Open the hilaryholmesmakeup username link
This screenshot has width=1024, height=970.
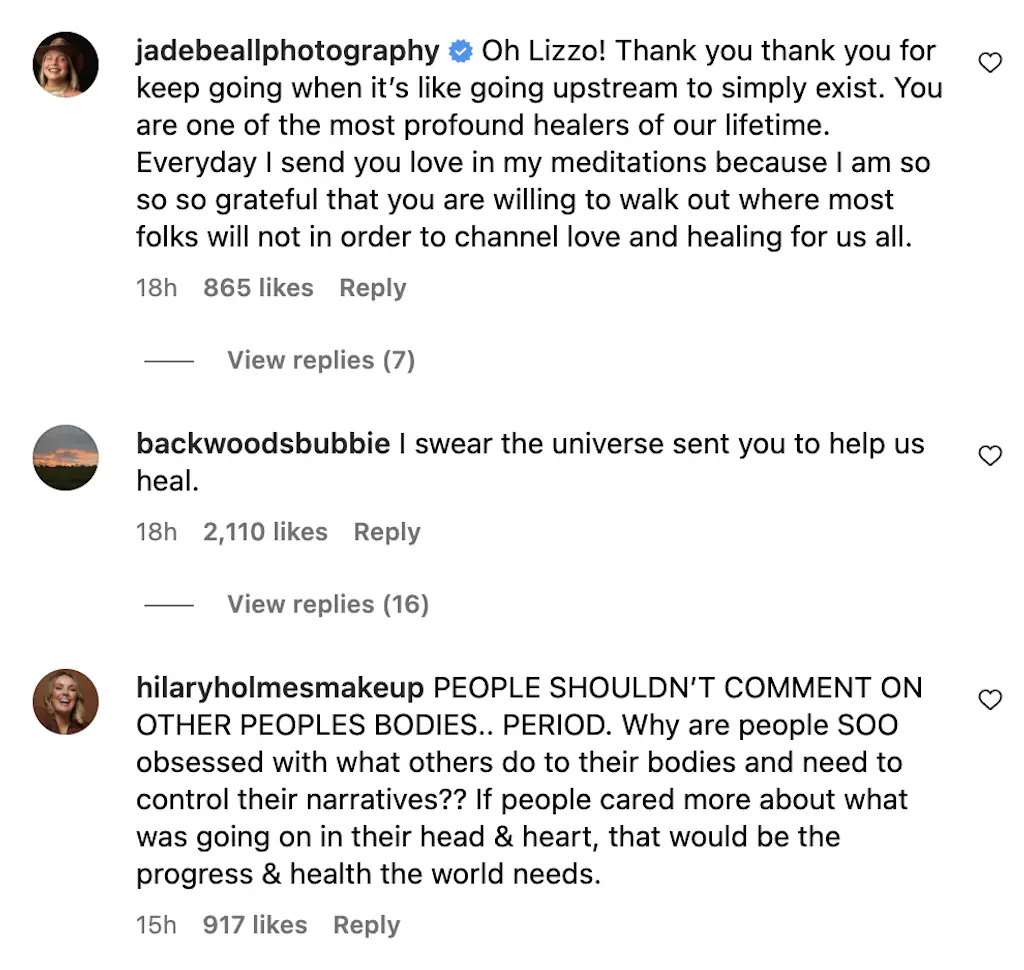280,688
